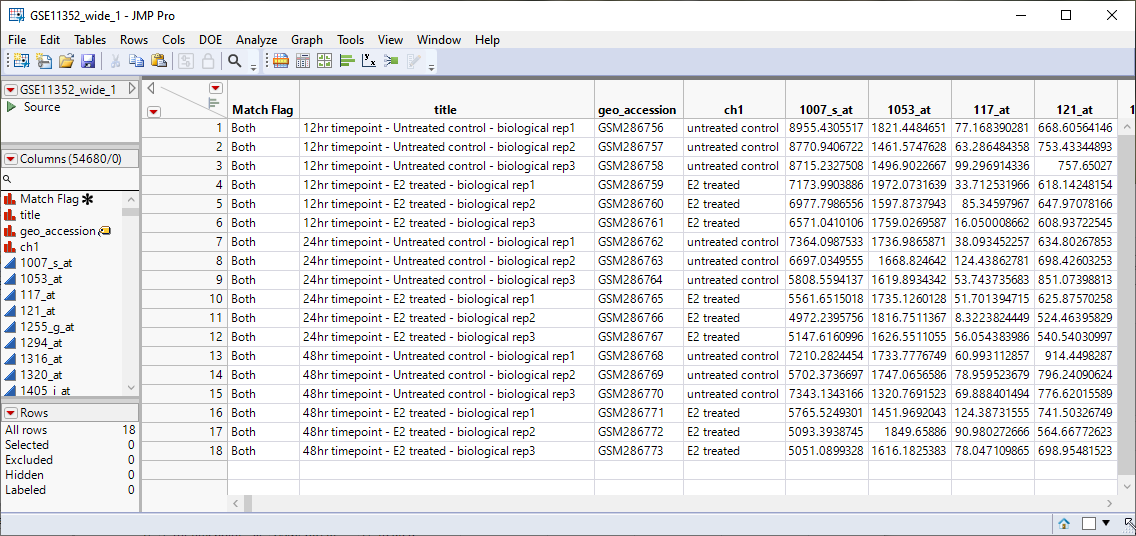Click the Fit Y by X icon
1136x536 pixels.
click(x=369, y=62)
